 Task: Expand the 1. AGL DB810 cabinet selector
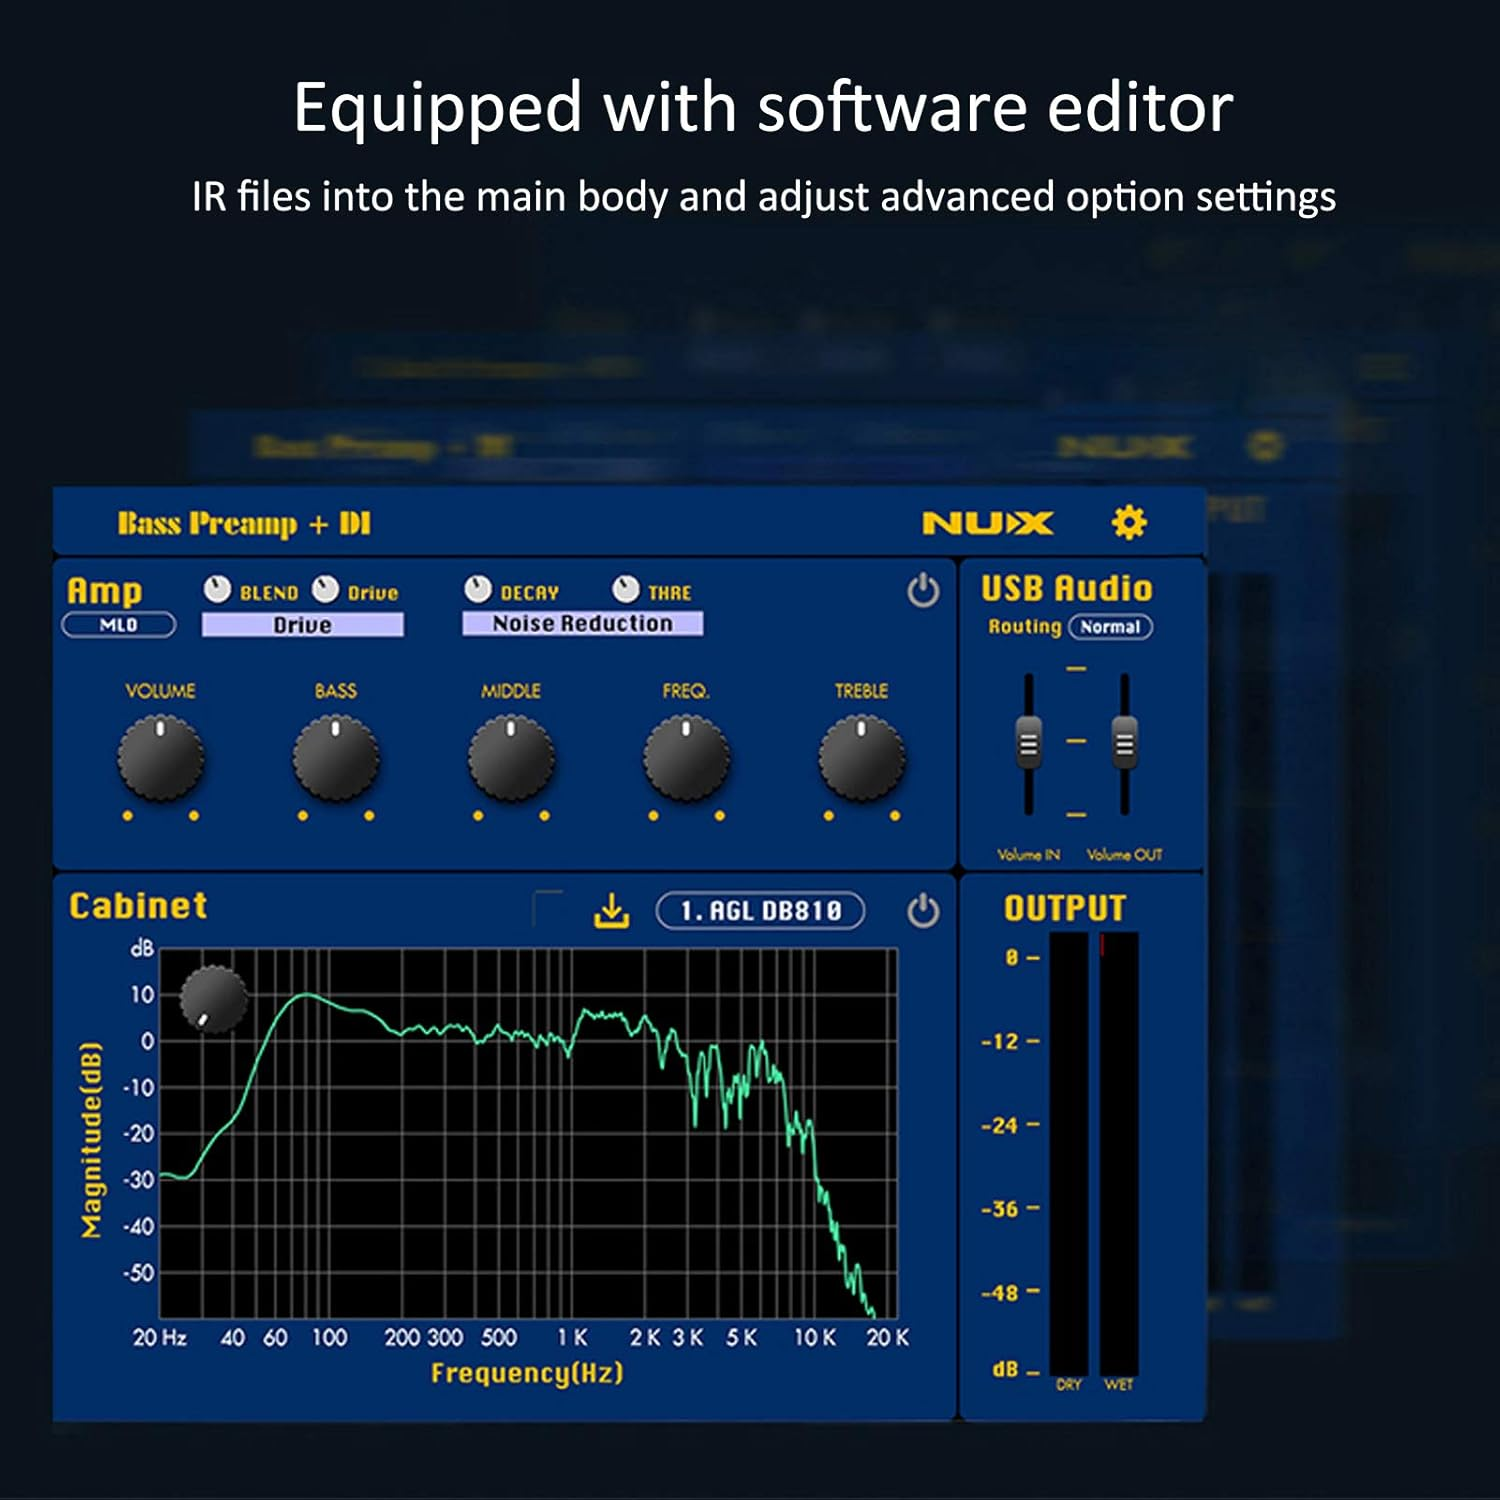coord(760,911)
